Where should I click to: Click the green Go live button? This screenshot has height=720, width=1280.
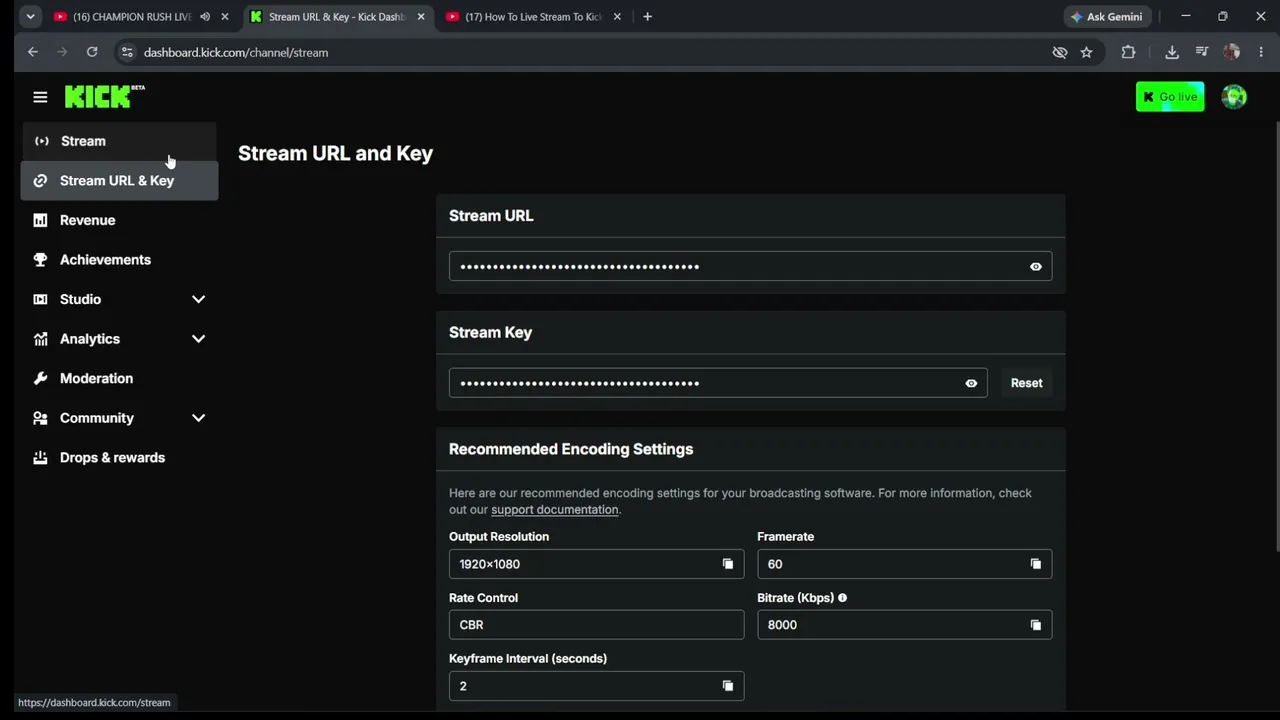pyautogui.click(x=1170, y=97)
